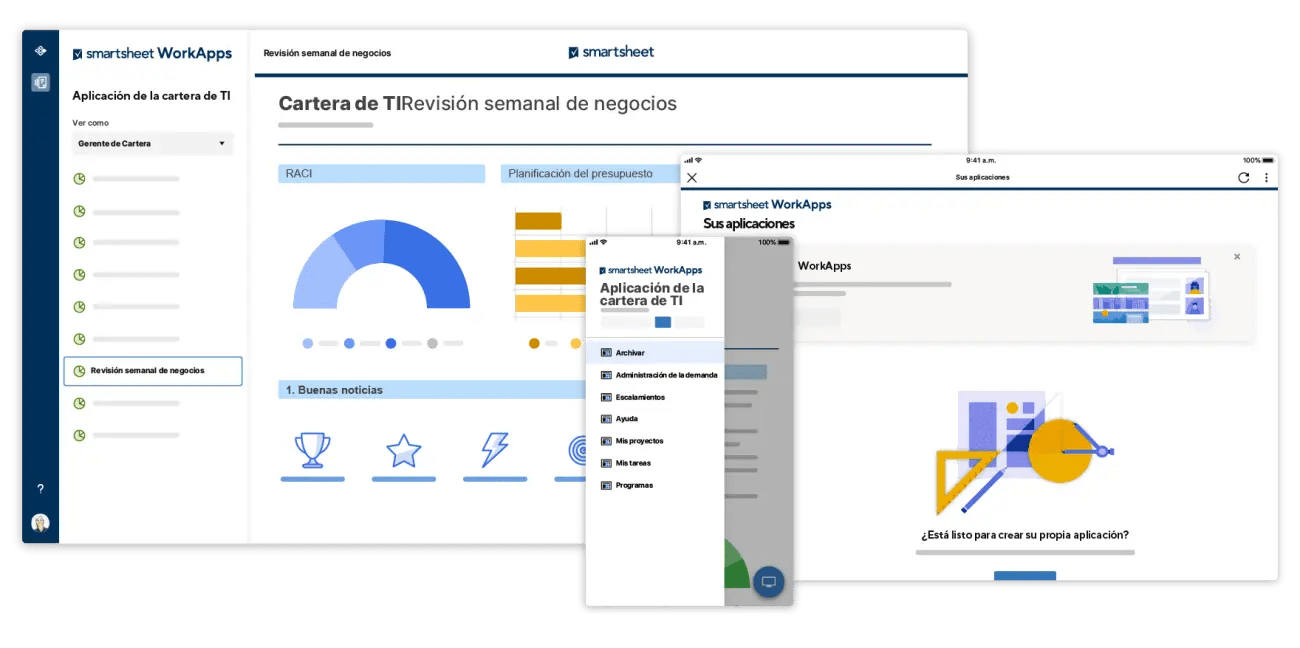The width and height of the screenshot is (1300, 648).
Task: Select Revisión semanal de negocios in the sidebar
Action: [152, 370]
